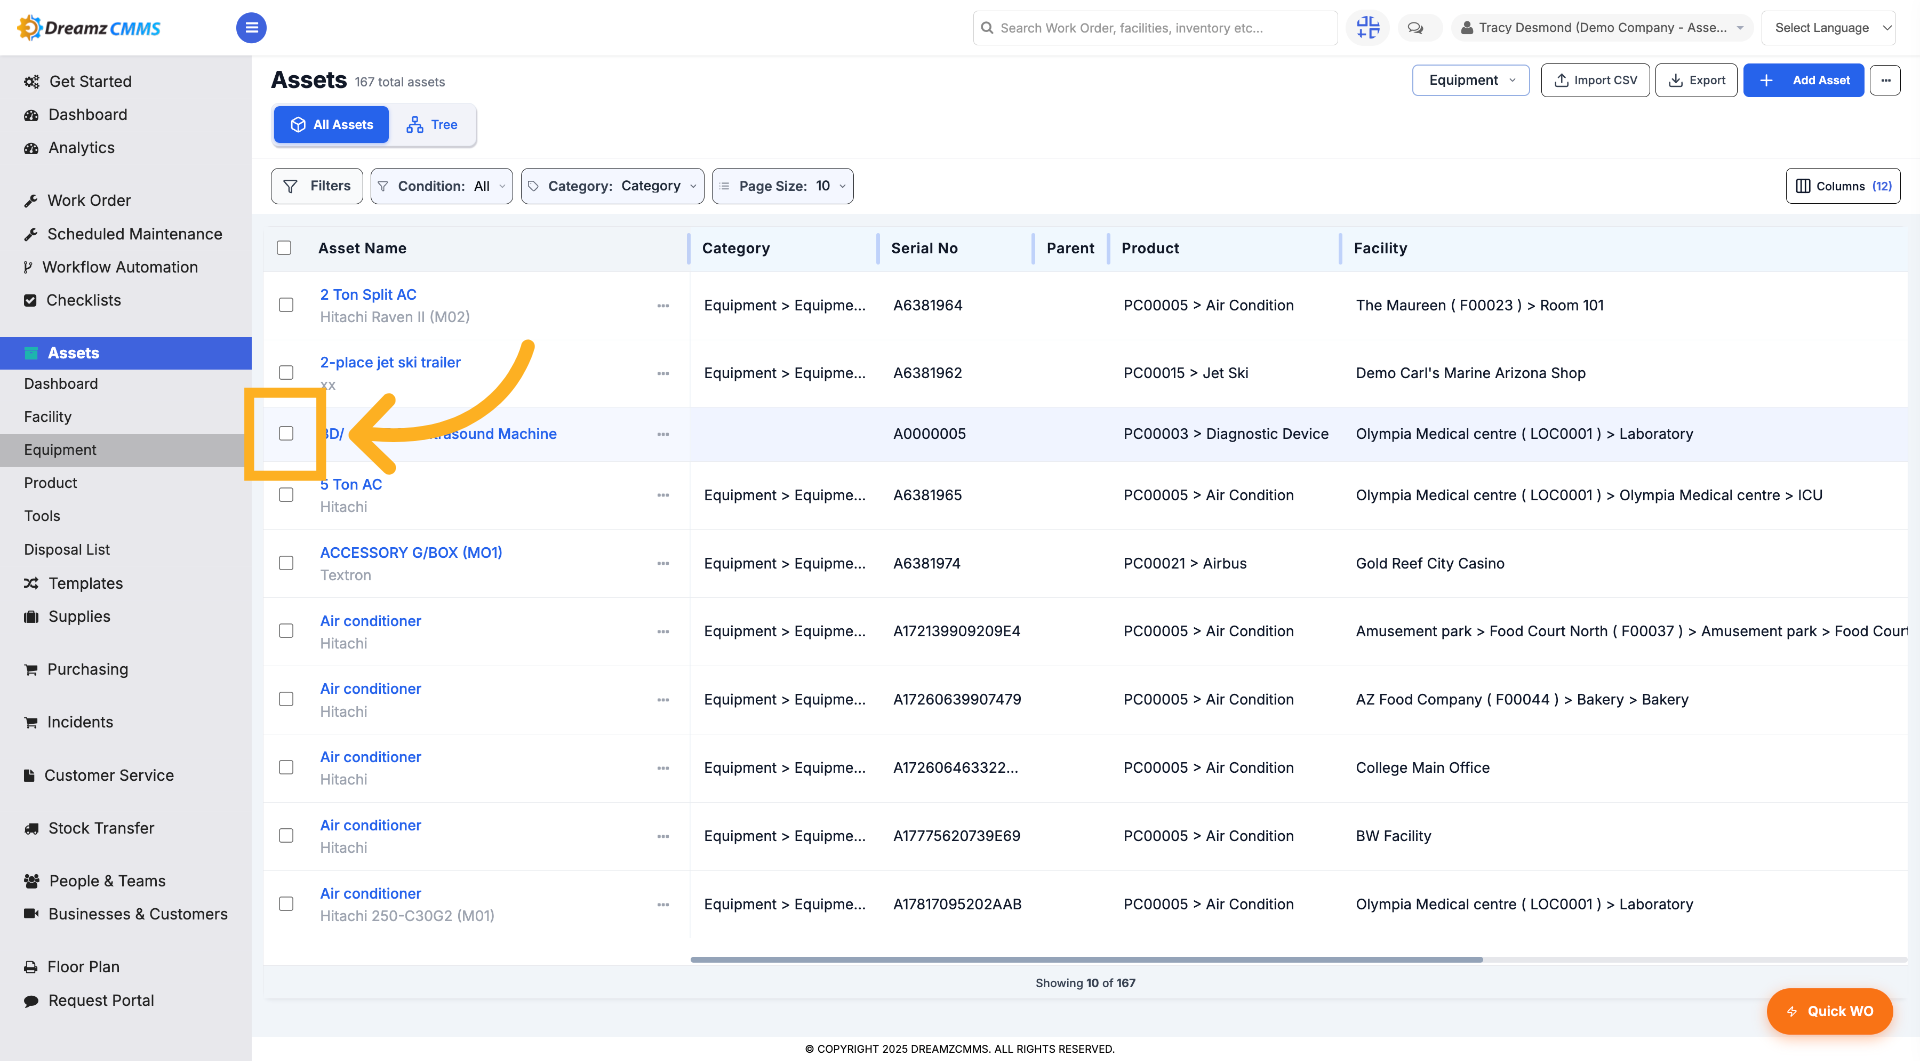The width and height of the screenshot is (1920, 1061).
Task: Click the DreamzCMMS logo
Action: [90, 28]
